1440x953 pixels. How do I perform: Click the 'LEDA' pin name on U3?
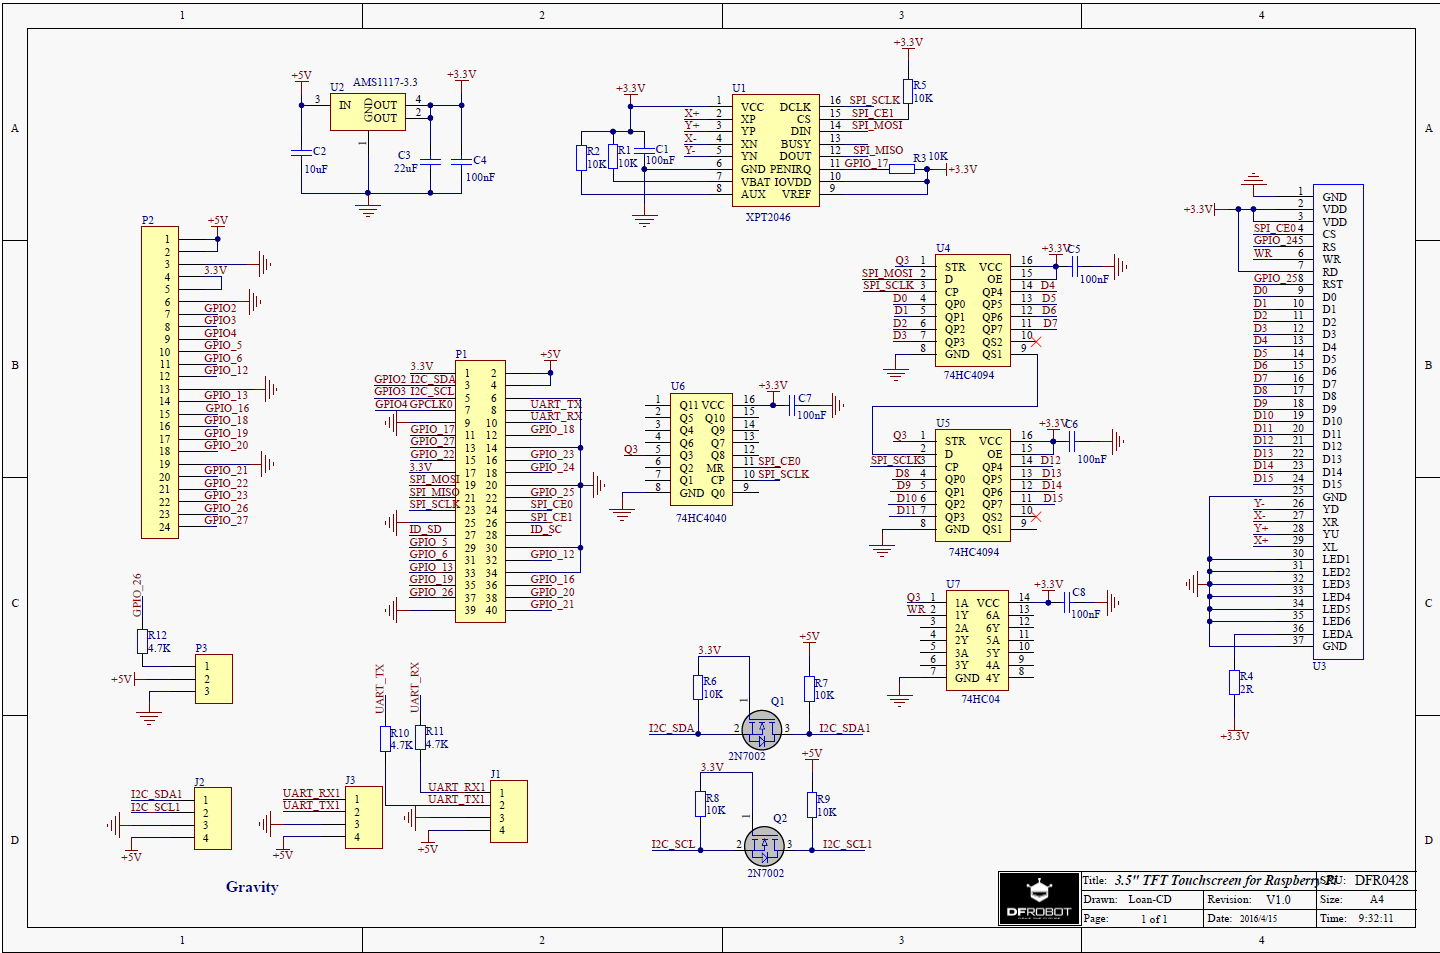(1337, 634)
